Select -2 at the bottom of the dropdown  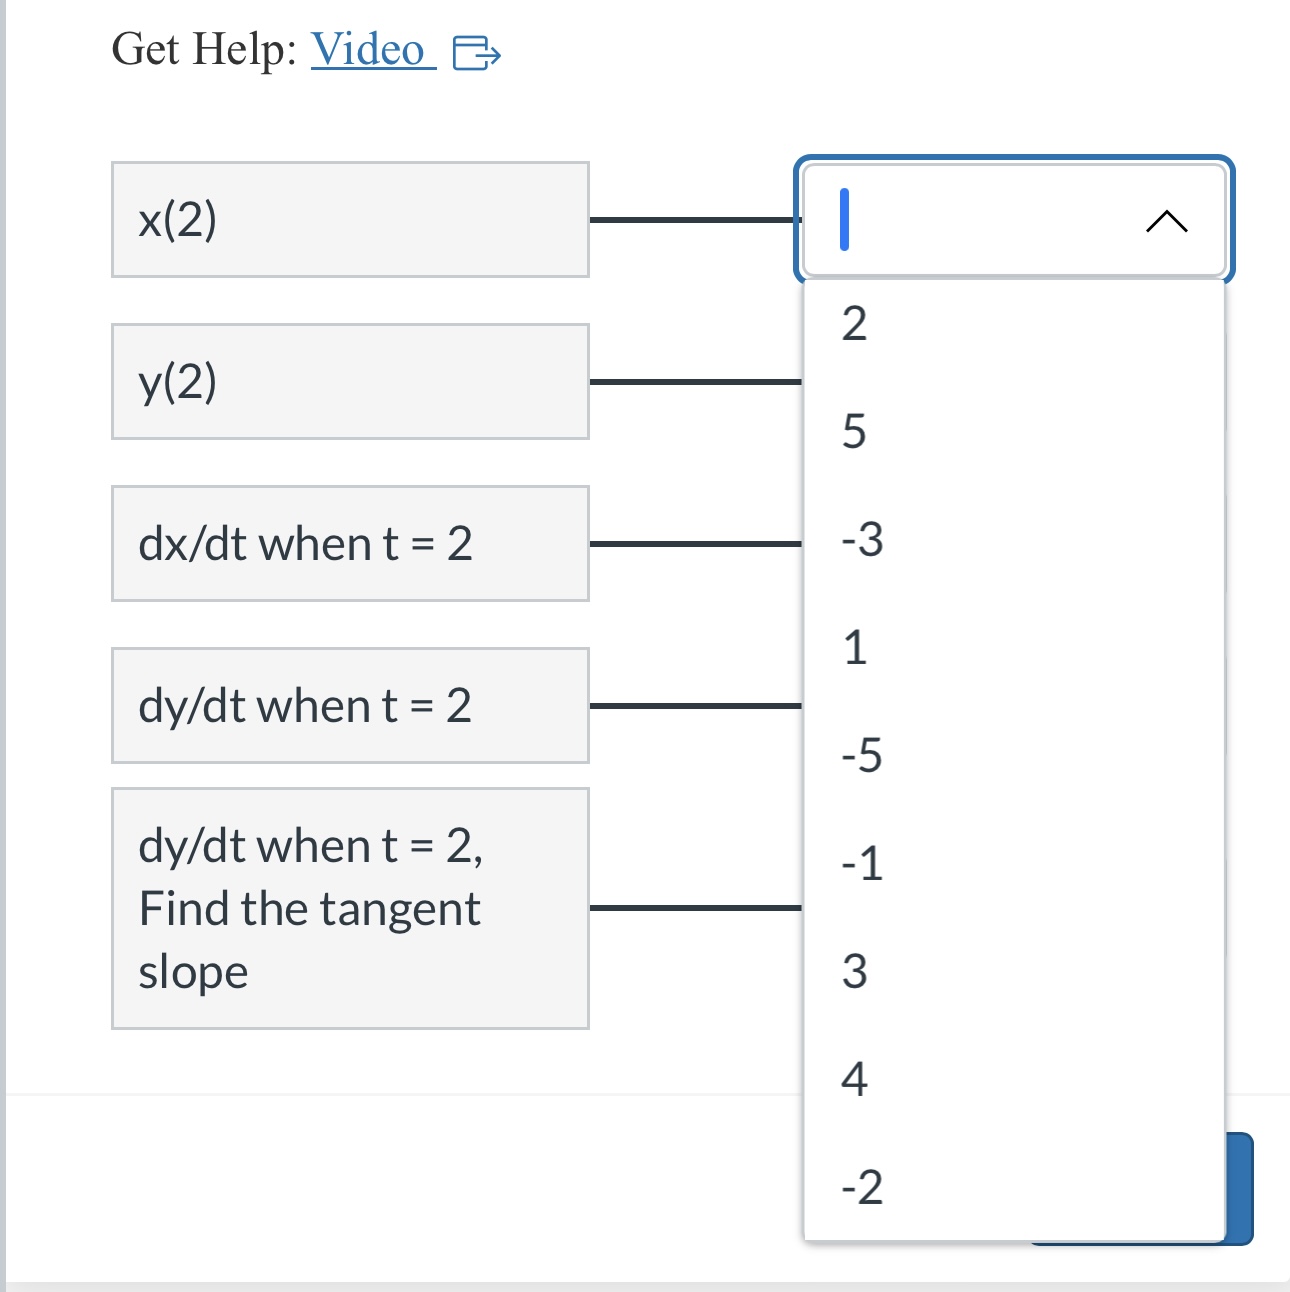point(863,1188)
